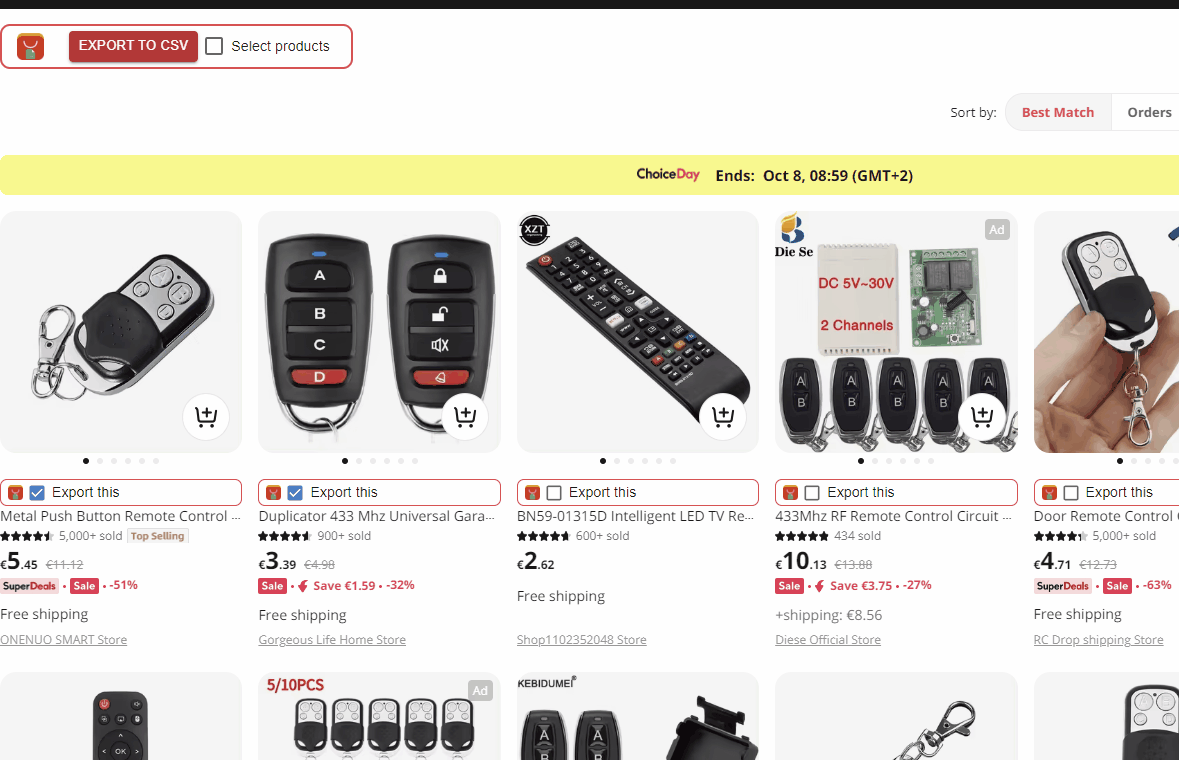Click the EXPORT TO CSV button

133,46
